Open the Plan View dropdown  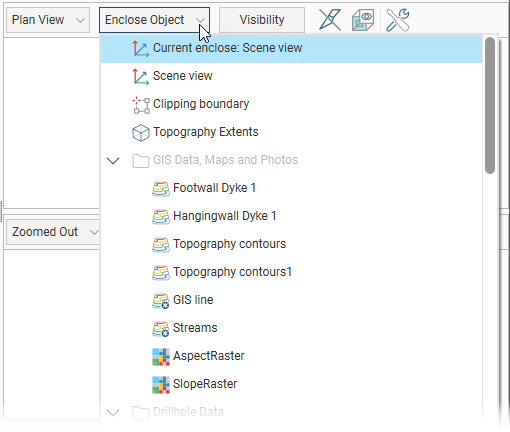(48, 20)
